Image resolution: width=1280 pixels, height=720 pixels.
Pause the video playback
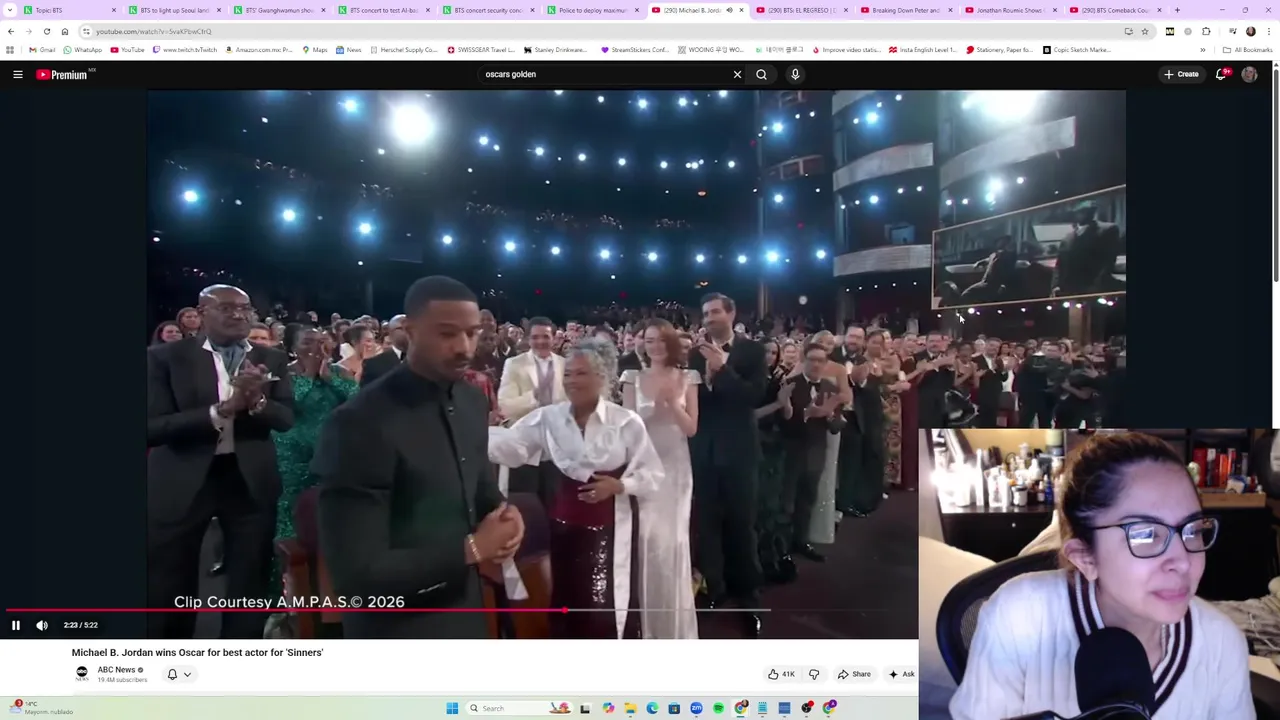[16, 625]
